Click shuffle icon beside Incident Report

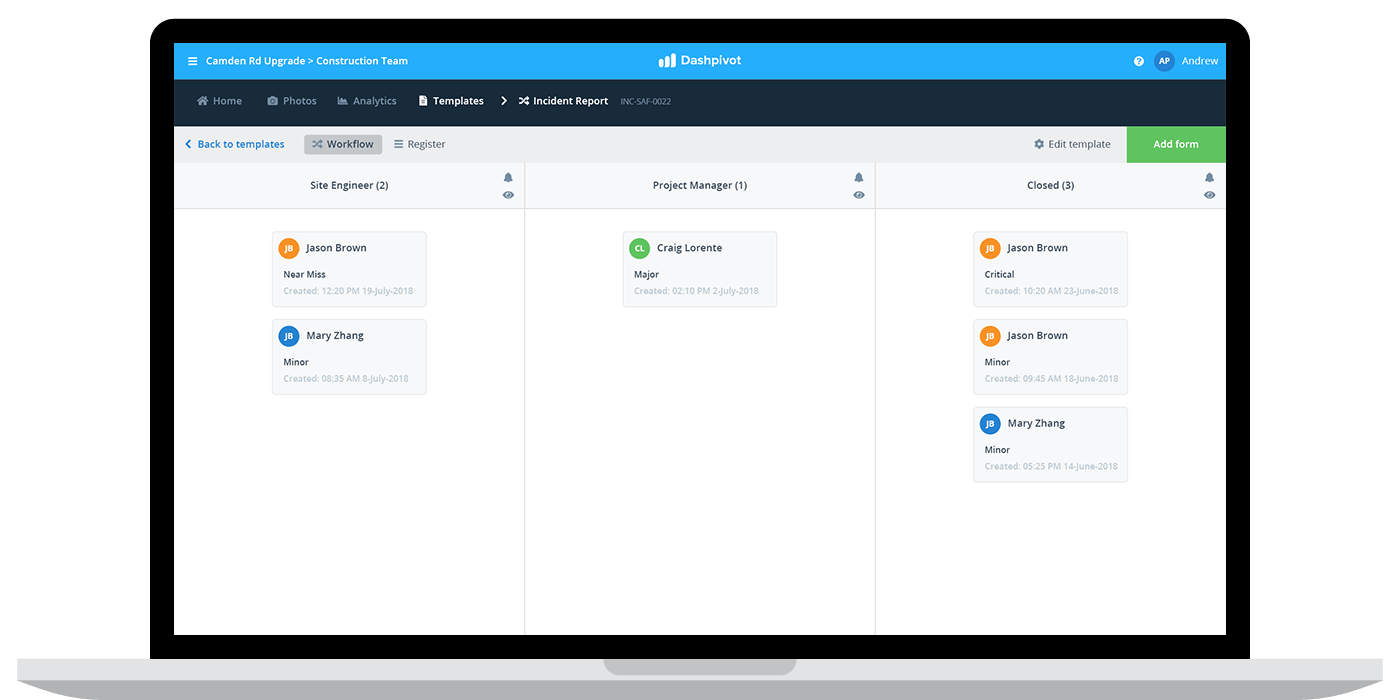(x=524, y=101)
